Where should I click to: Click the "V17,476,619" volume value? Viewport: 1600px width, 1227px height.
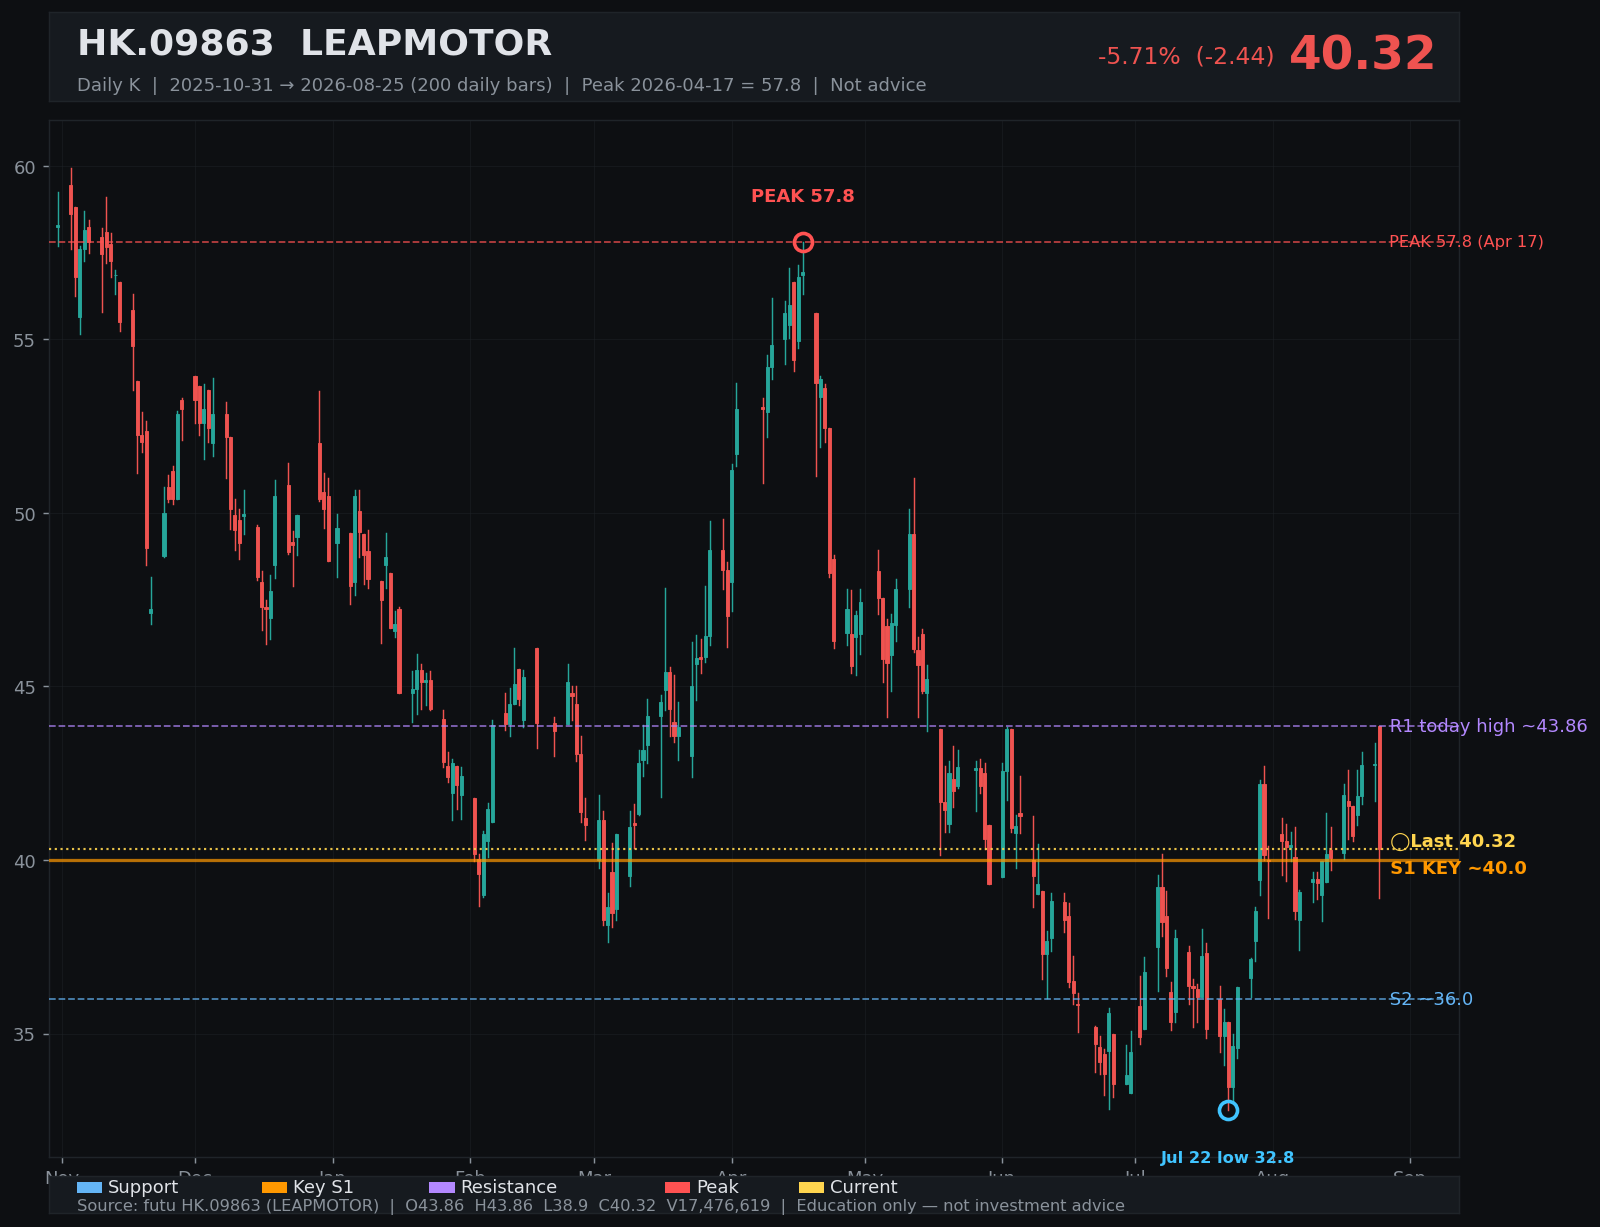click(718, 1206)
